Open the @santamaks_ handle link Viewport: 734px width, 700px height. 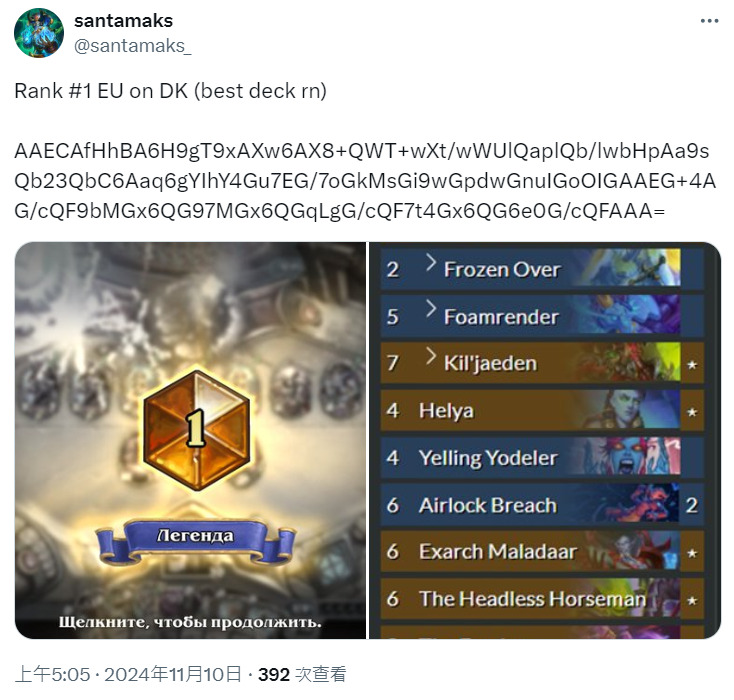click(132, 46)
